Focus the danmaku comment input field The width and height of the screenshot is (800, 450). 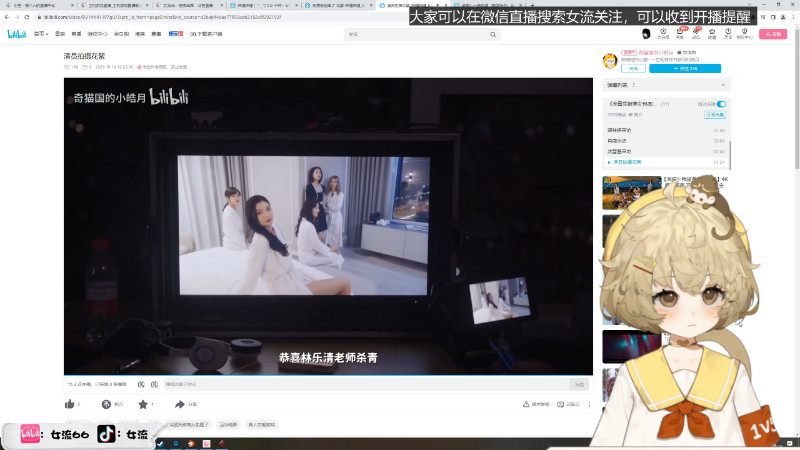(x=366, y=384)
